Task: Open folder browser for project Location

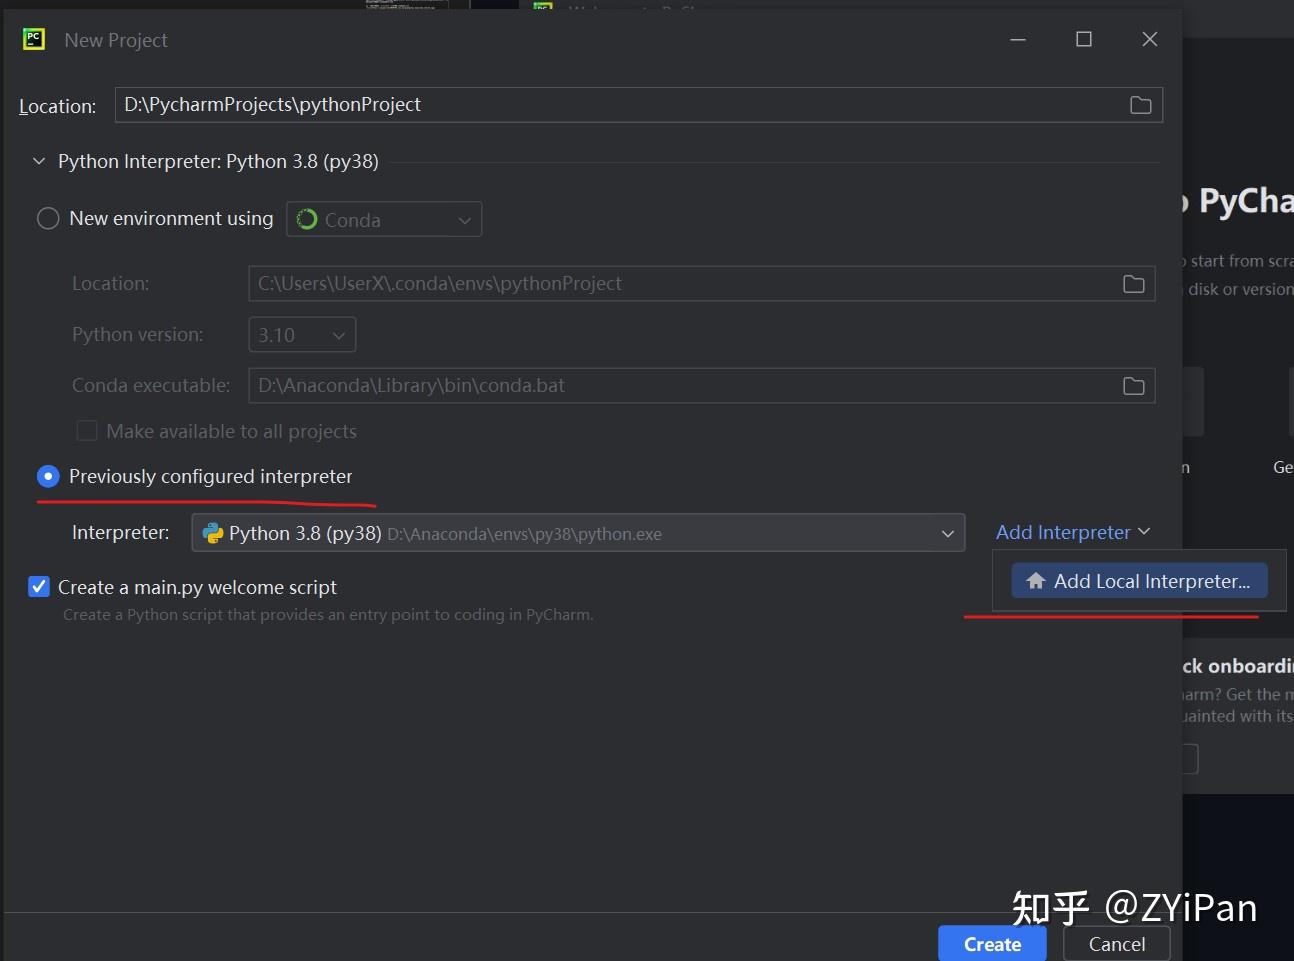Action: (1140, 104)
